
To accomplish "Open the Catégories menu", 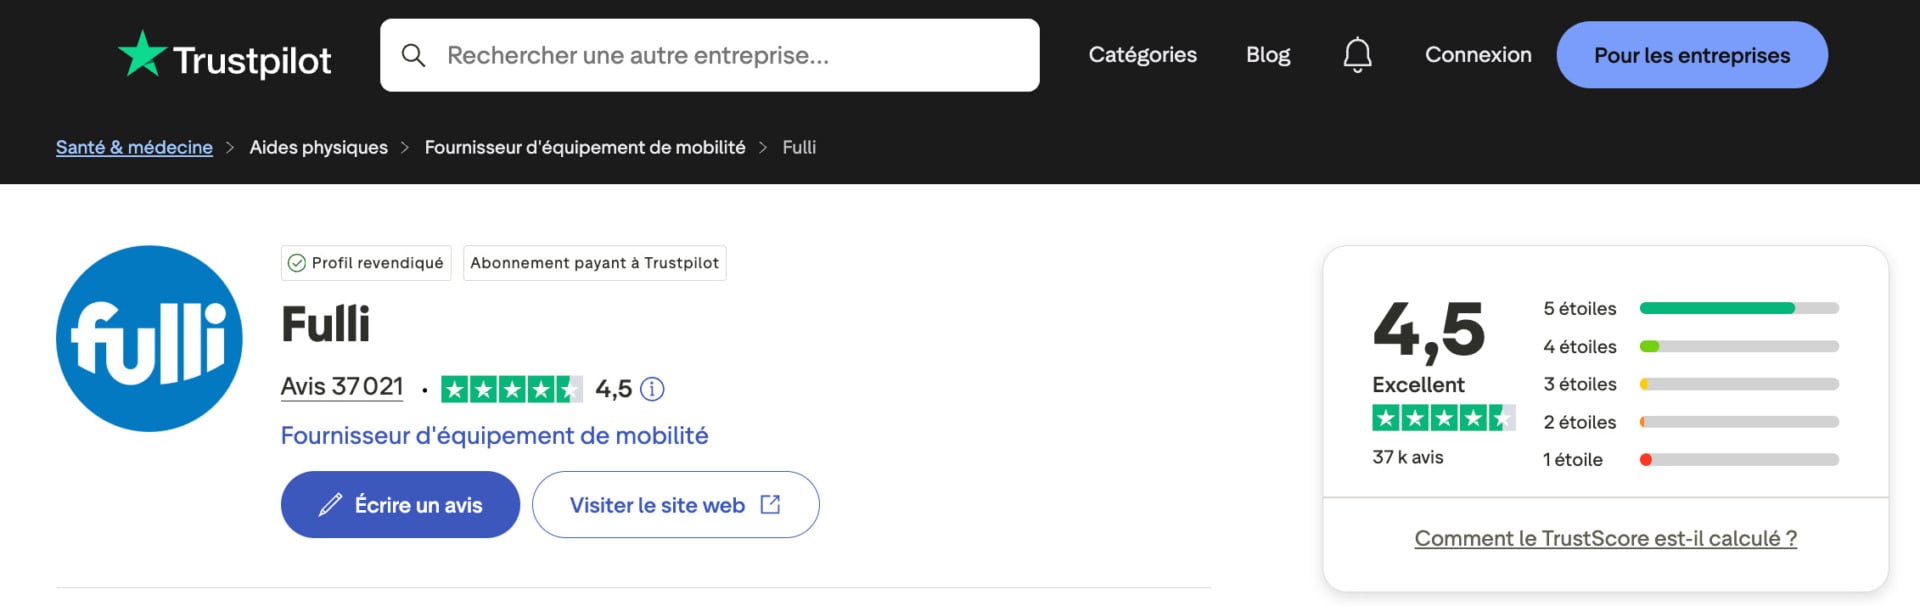I will [x=1142, y=55].
